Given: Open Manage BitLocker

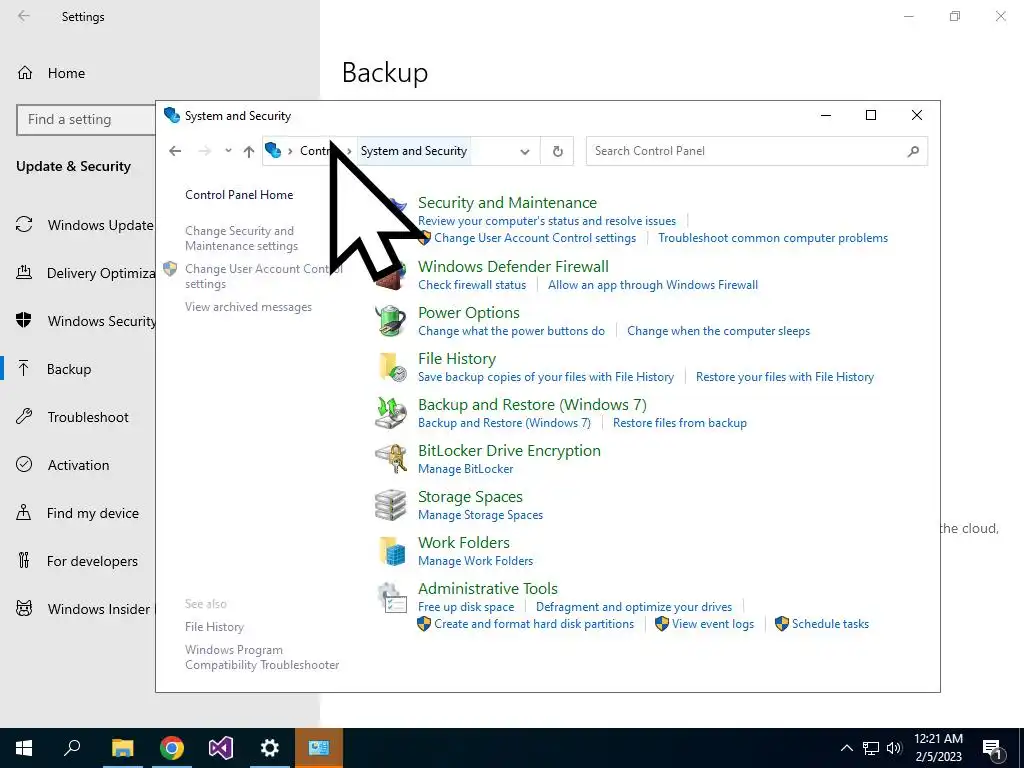Looking at the screenshot, I should click(465, 469).
